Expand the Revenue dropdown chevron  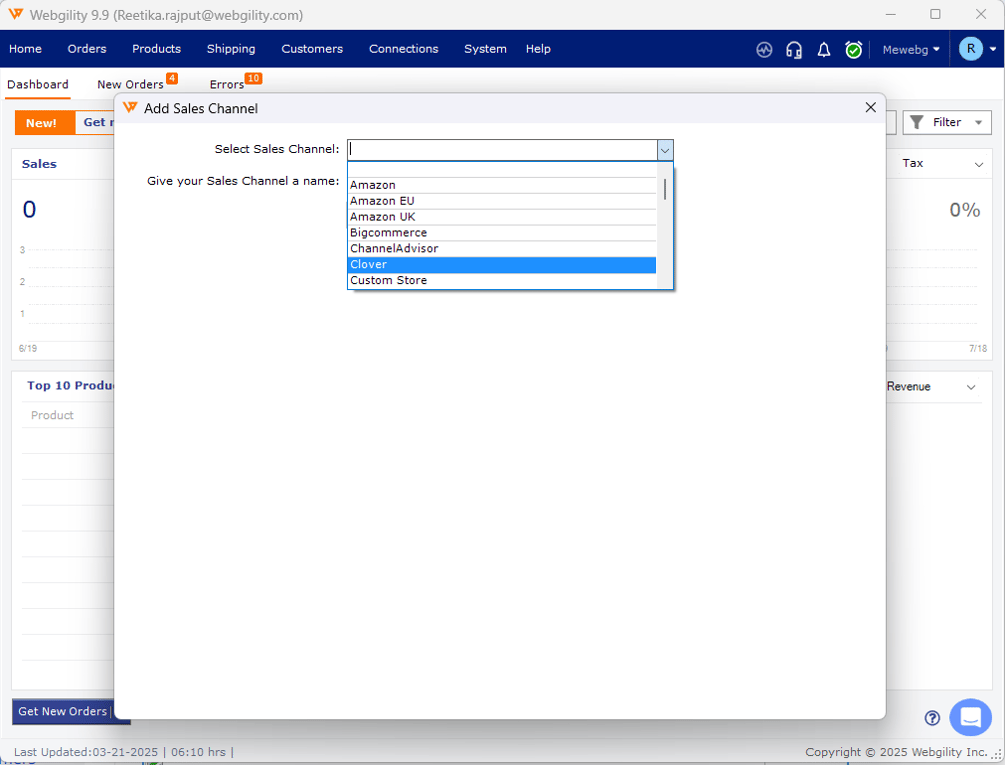[x=971, y=387]
